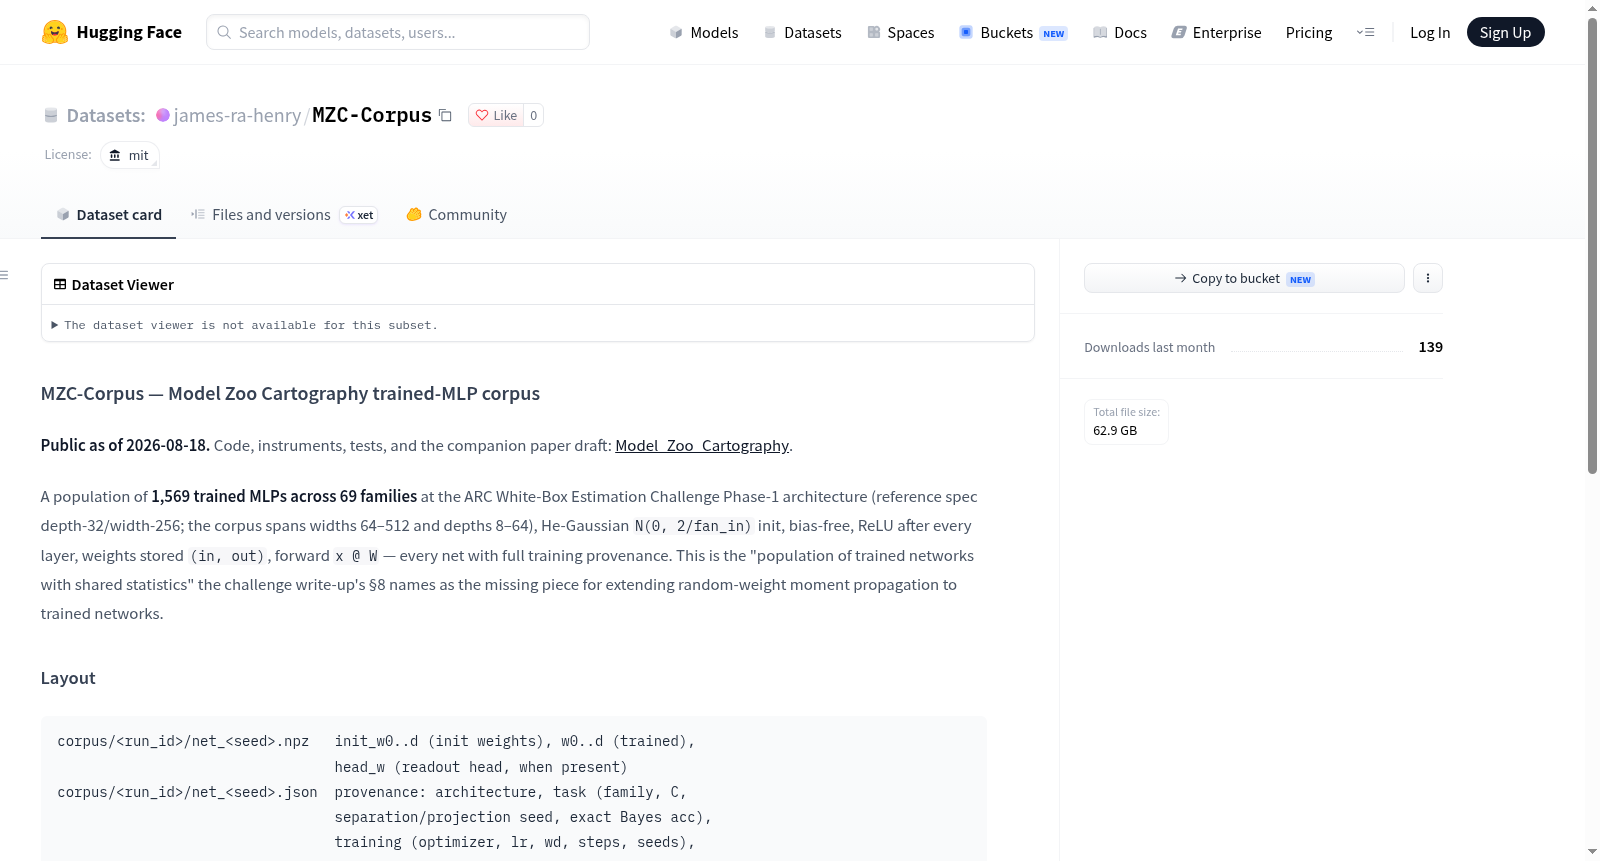Click the Layout heading
Image resolution: width=1600 pixels, height=861 pixels.
pos(68,678)
